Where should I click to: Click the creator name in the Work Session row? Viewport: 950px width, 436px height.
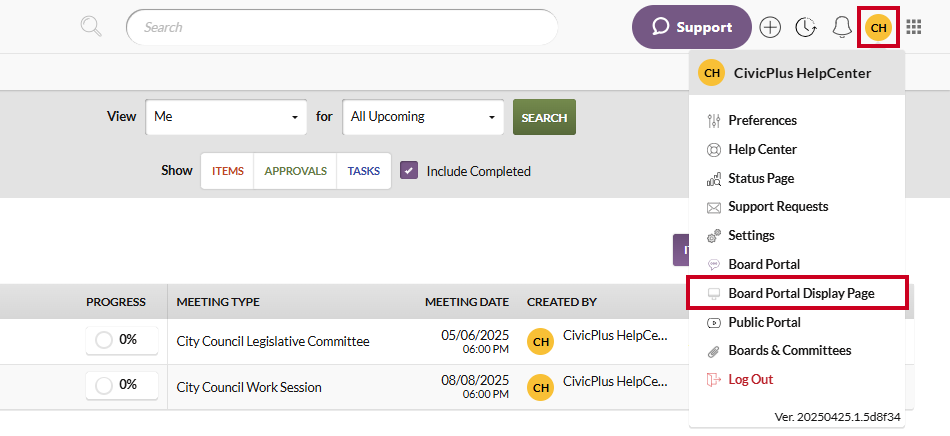pyautogui.click(x=615, y=382)
